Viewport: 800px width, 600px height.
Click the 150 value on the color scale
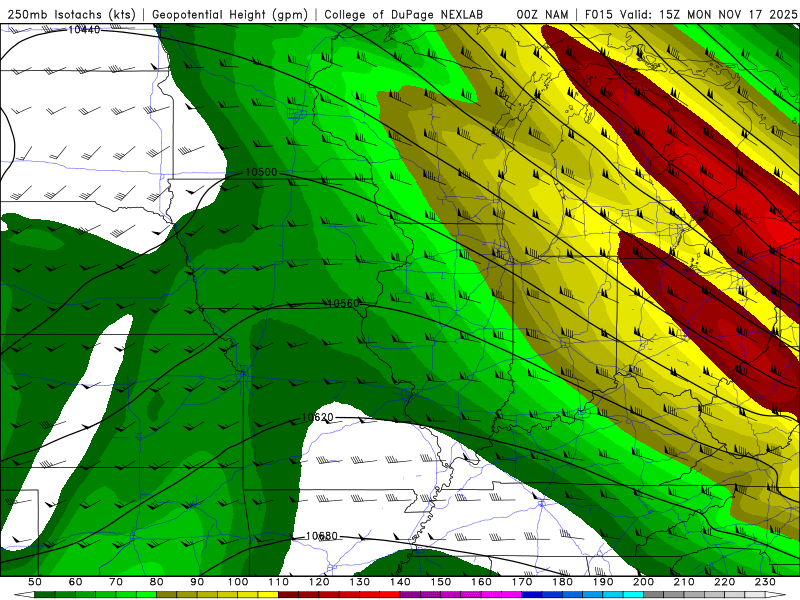tap(441, 582)
